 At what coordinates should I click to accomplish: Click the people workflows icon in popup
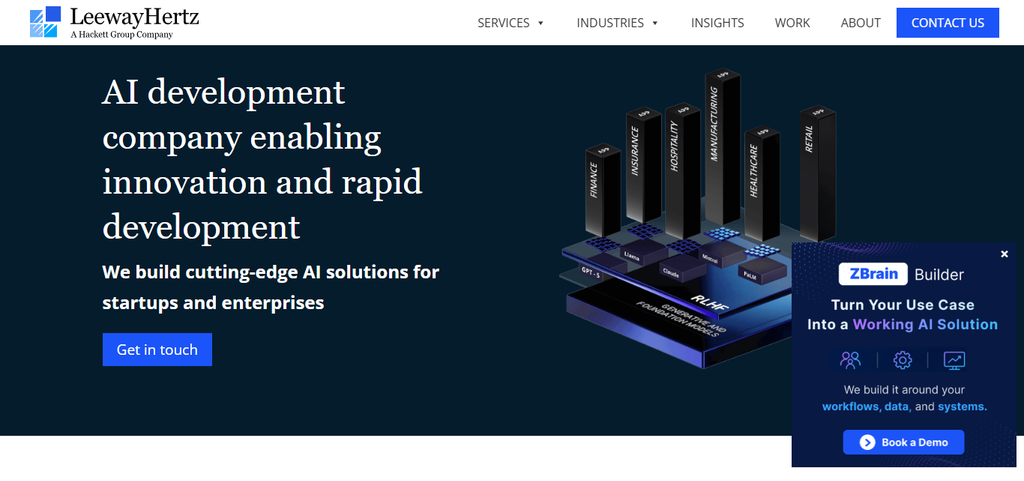pyautogui.click(x=850, y=360)
